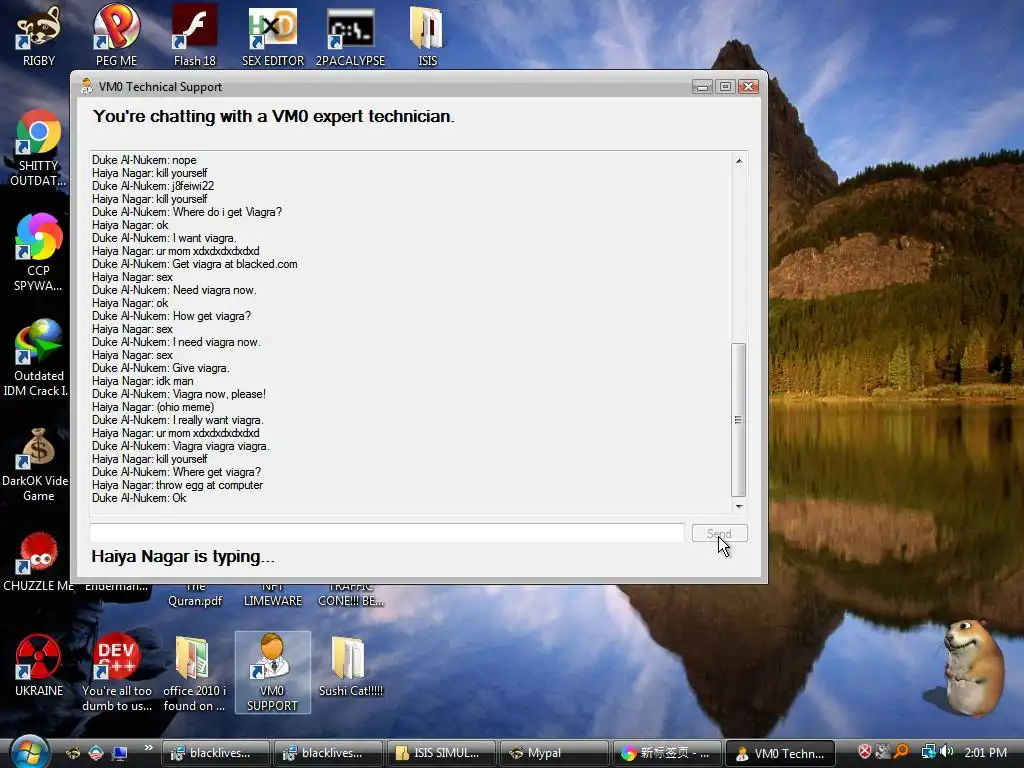
Task: Click the Windows Start orb
Action: [29, 752]
